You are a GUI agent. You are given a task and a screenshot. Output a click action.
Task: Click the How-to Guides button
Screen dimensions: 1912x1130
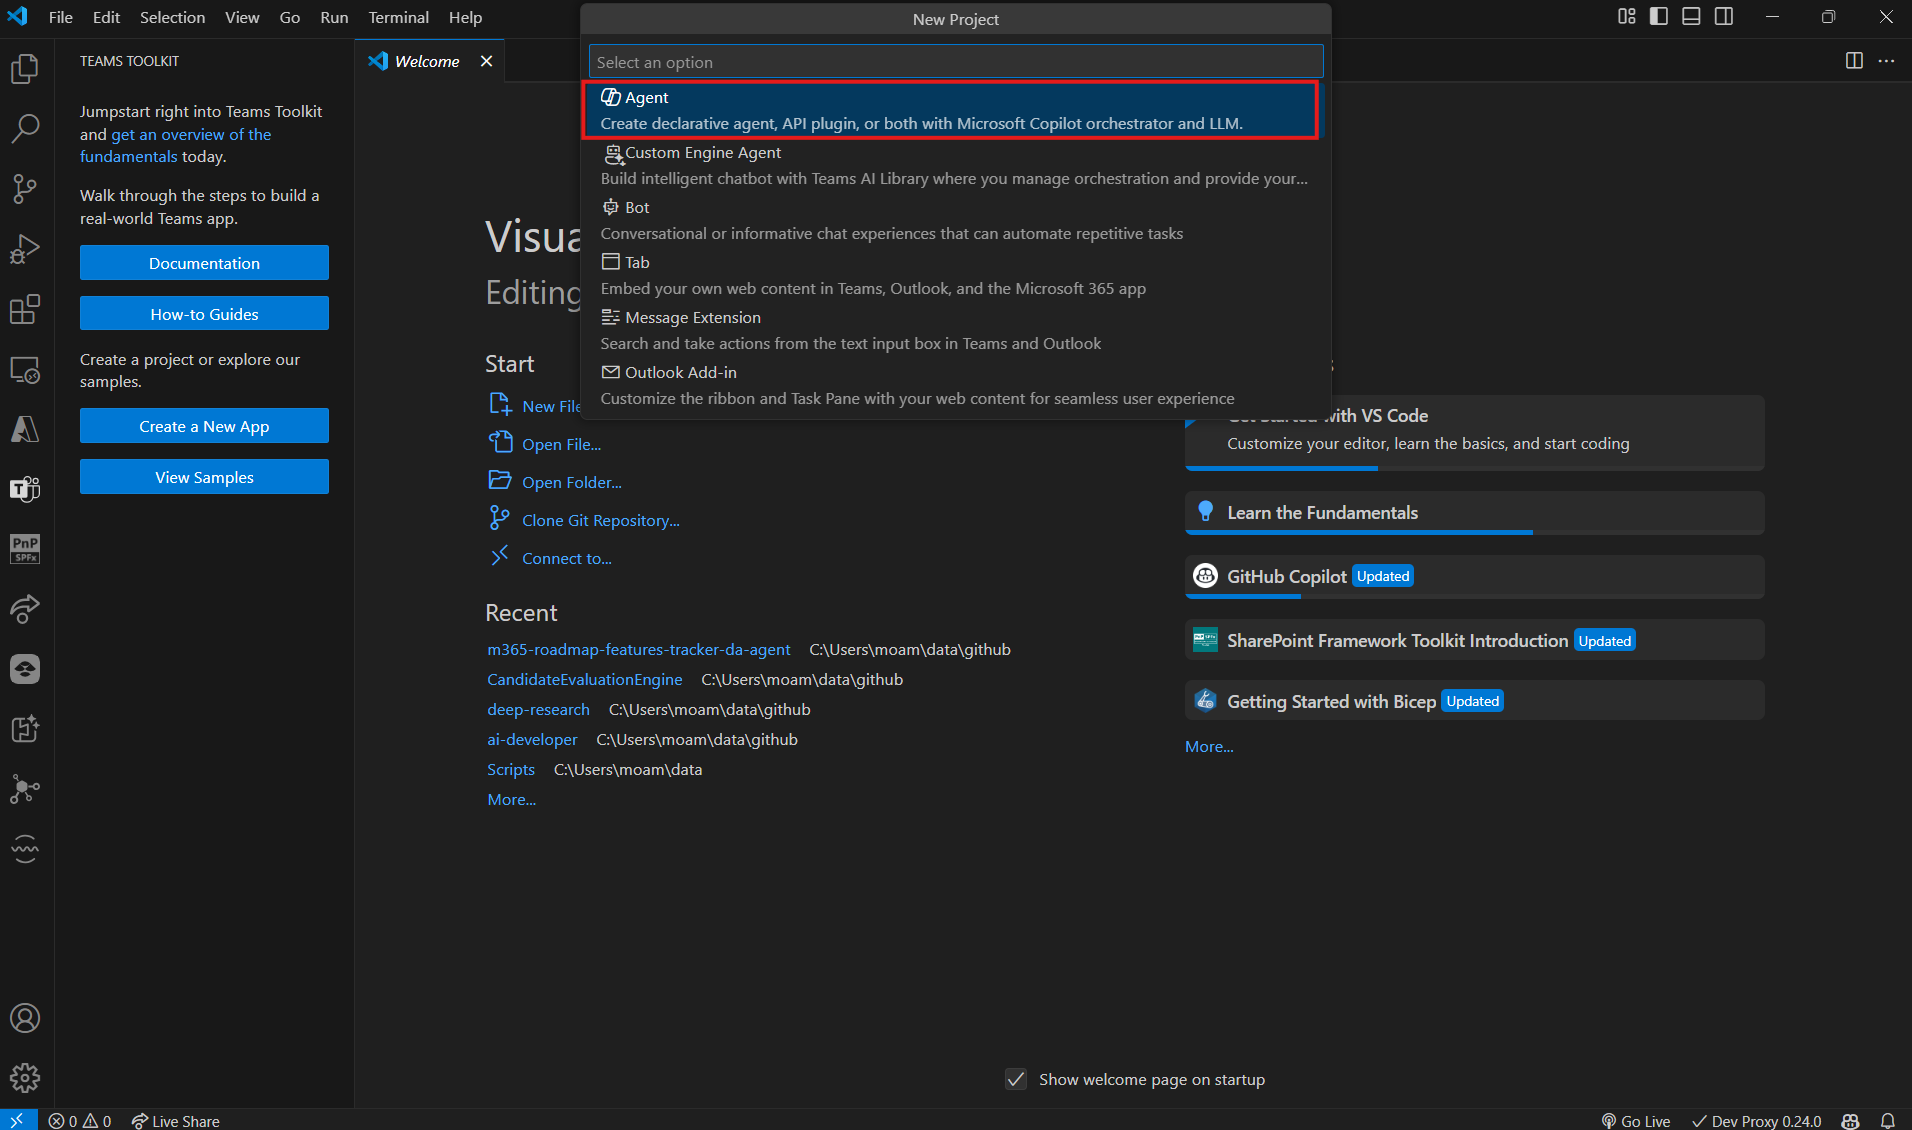[x=204, y=314]
